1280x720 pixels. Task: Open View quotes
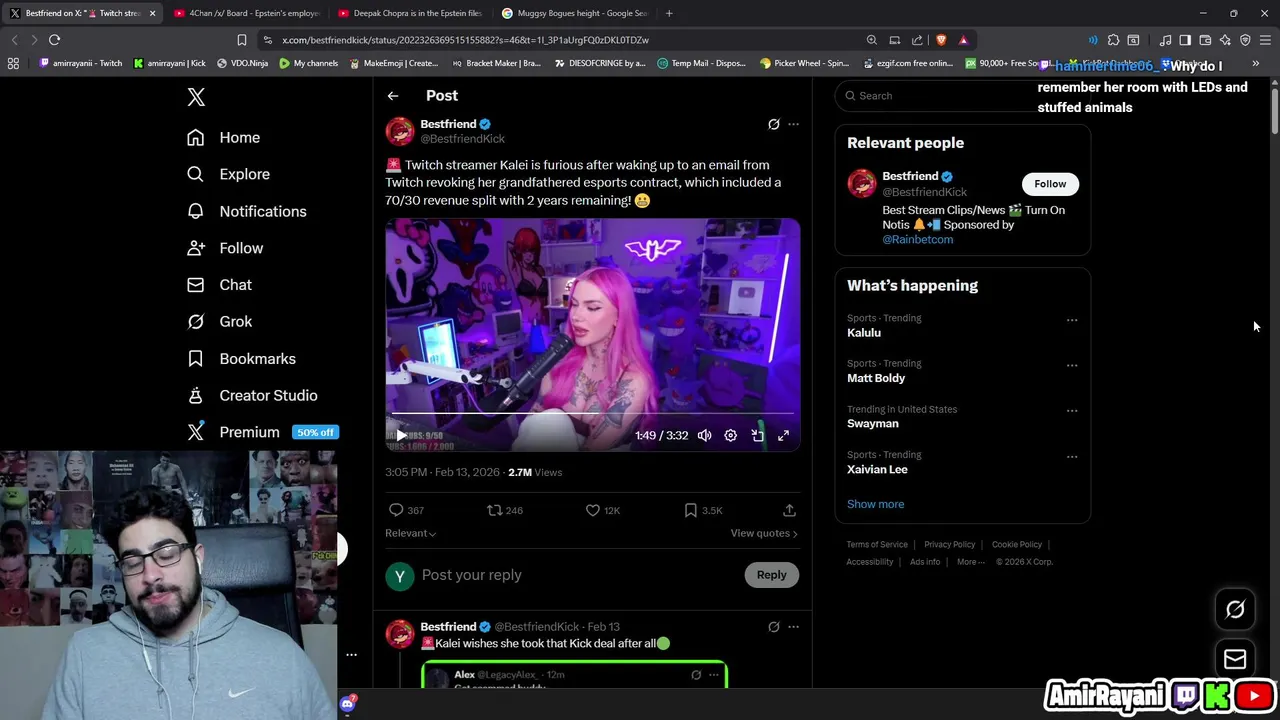[x=764, y=533]
